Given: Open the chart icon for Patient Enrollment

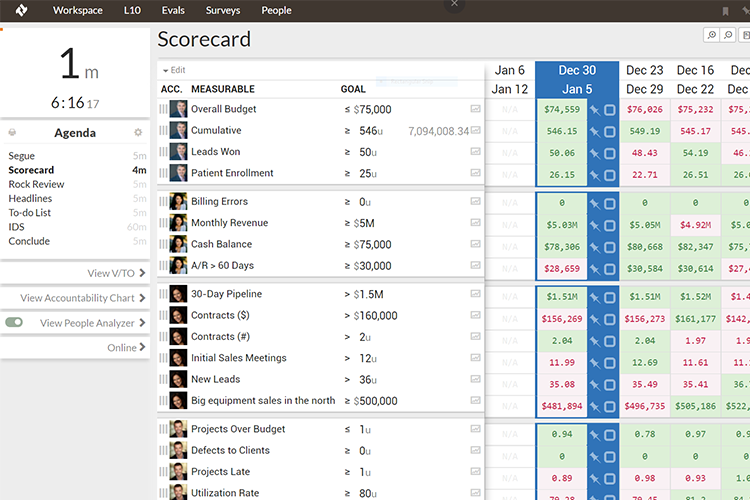Looking at the screenshot, I should pyautogui.click(x=475, y=173).
